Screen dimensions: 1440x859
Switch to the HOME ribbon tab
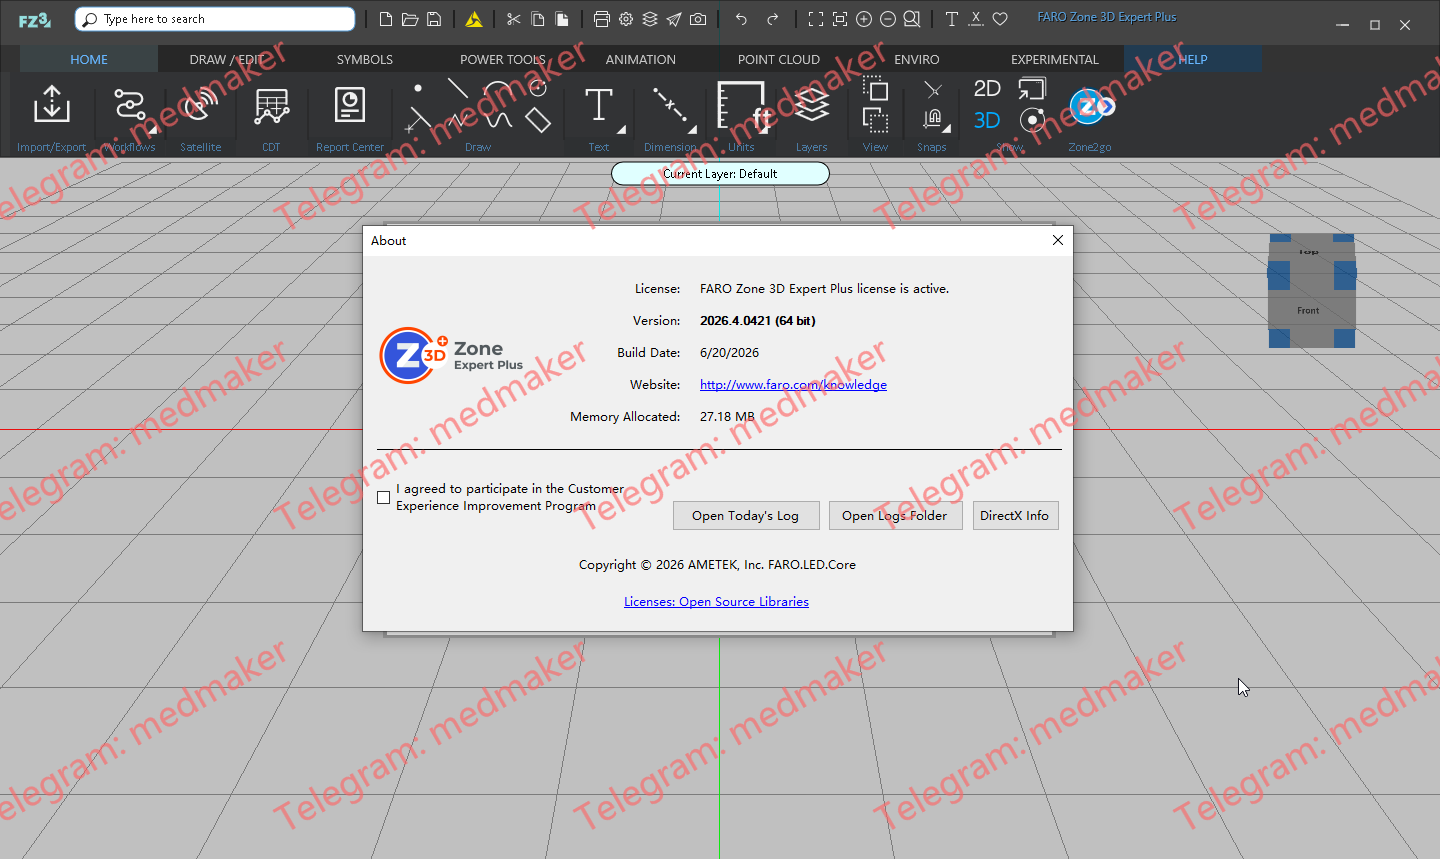(x=89, y=60)
